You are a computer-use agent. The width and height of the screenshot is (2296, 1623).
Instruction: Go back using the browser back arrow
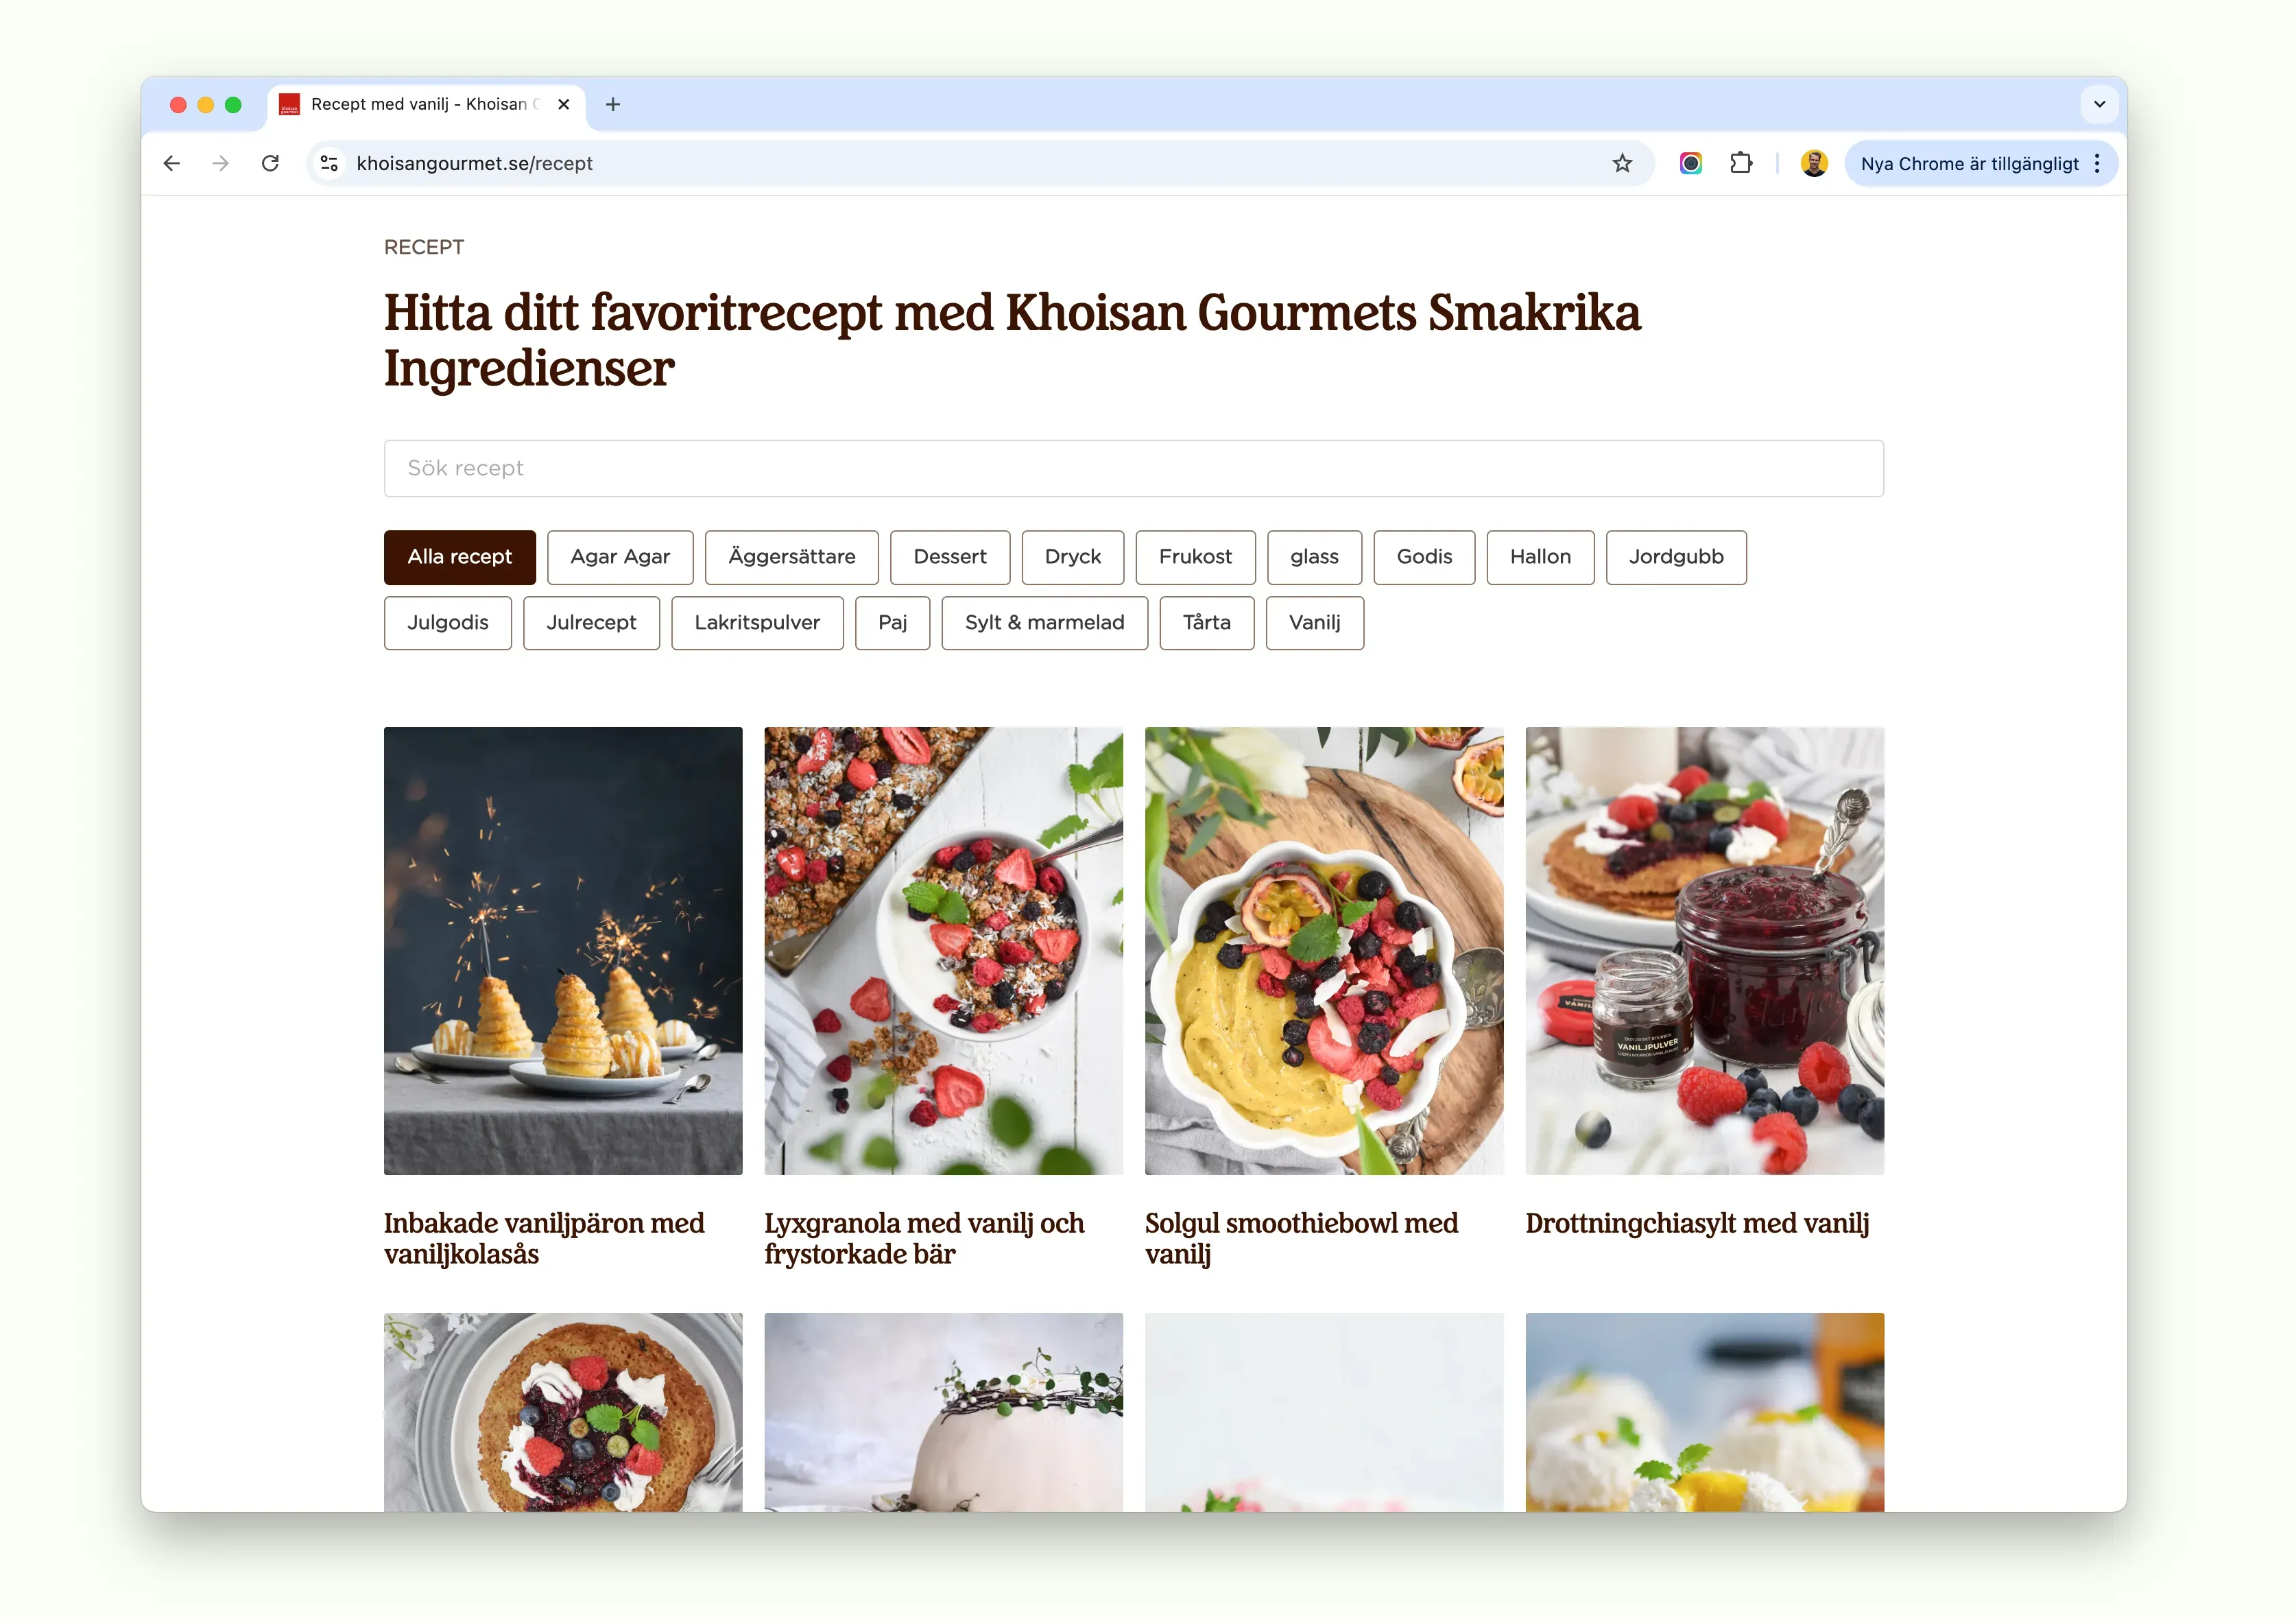172,163
